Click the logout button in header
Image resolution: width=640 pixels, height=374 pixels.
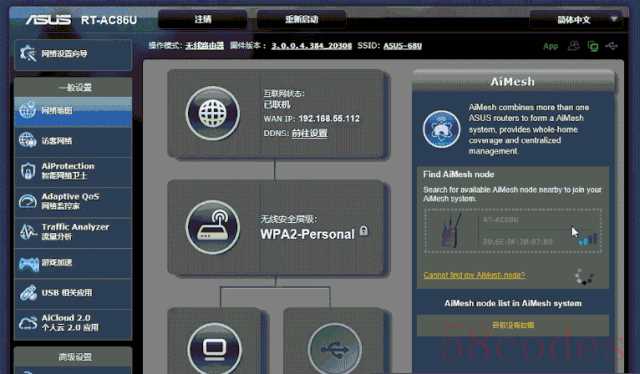click(x=202, y=19)
